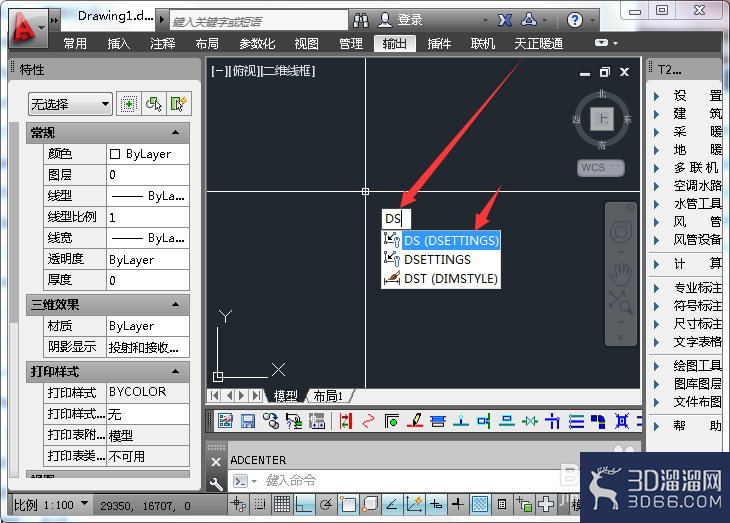This screenshot has width=730, height=523.
Task: Click the 线宽 ByLayer lineweight value
Action: pos(148,238)
